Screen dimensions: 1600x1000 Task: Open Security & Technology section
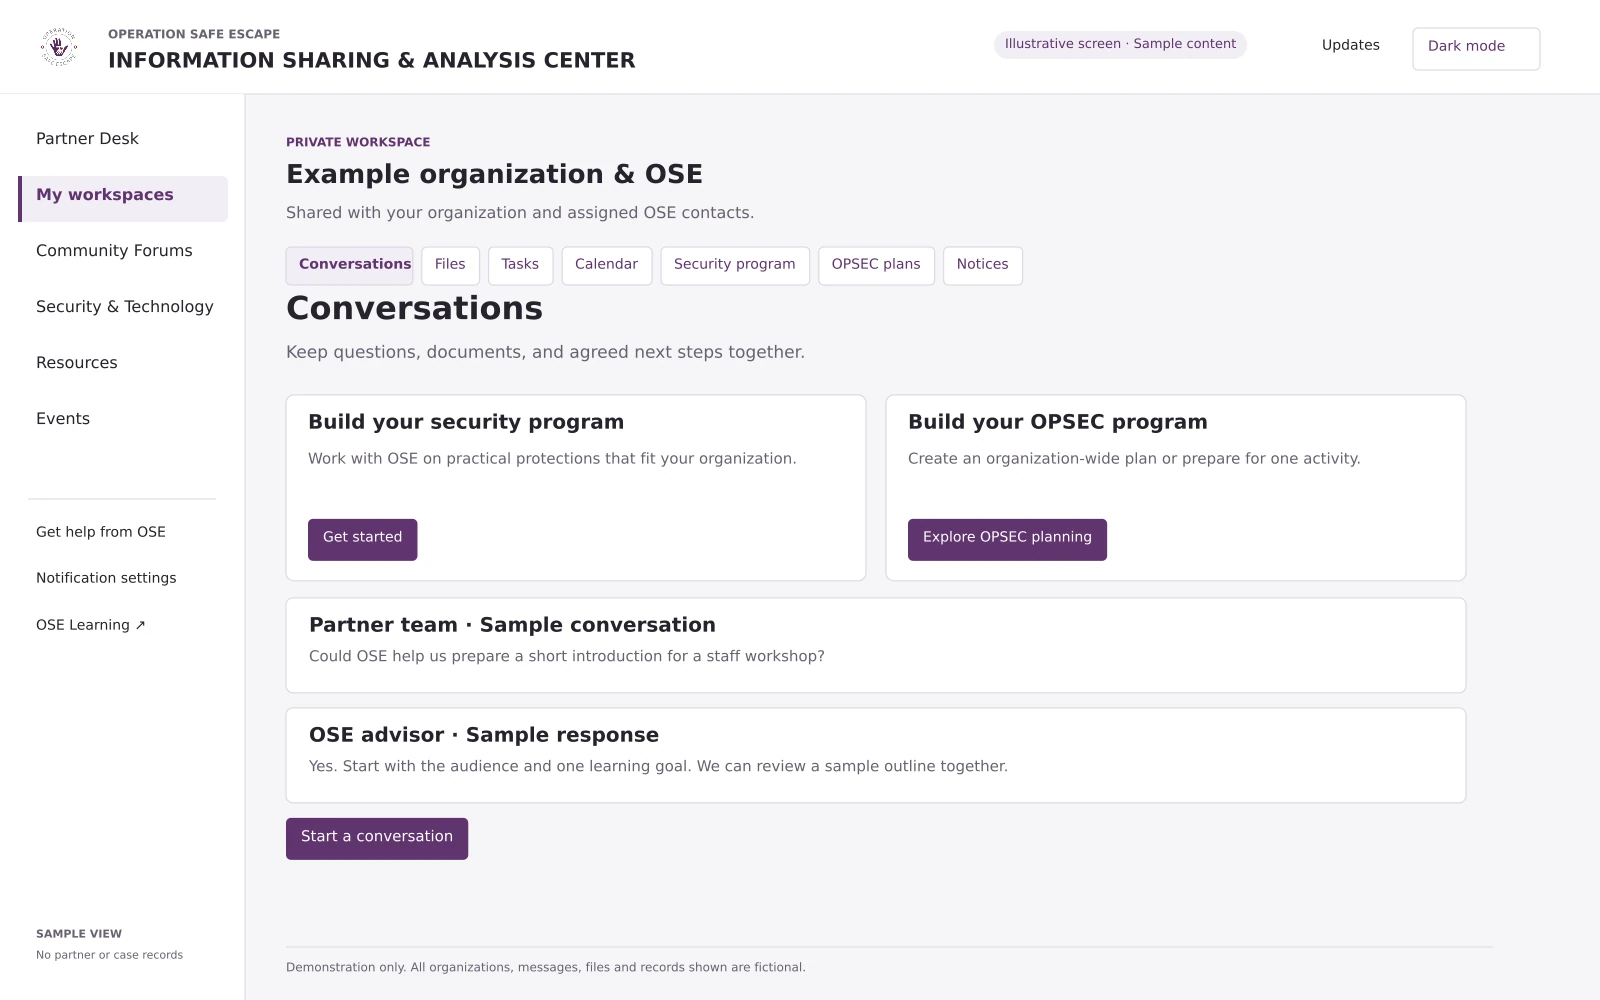(123, 307)
